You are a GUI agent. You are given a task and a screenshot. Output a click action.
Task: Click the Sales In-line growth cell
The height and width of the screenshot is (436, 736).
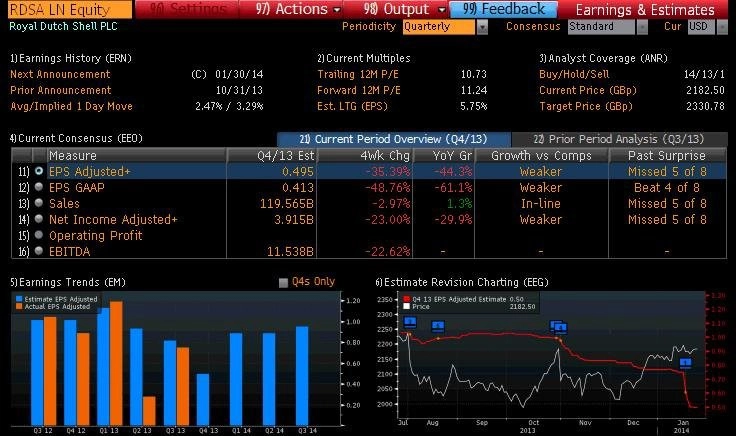[x=541, y=204]
